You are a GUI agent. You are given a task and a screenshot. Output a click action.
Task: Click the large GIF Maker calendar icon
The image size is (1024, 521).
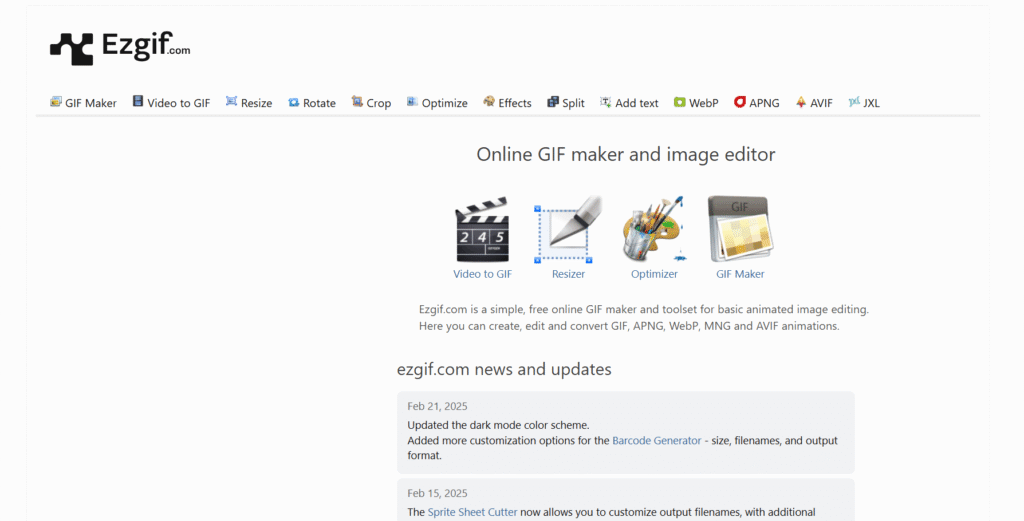coord(740,230)
